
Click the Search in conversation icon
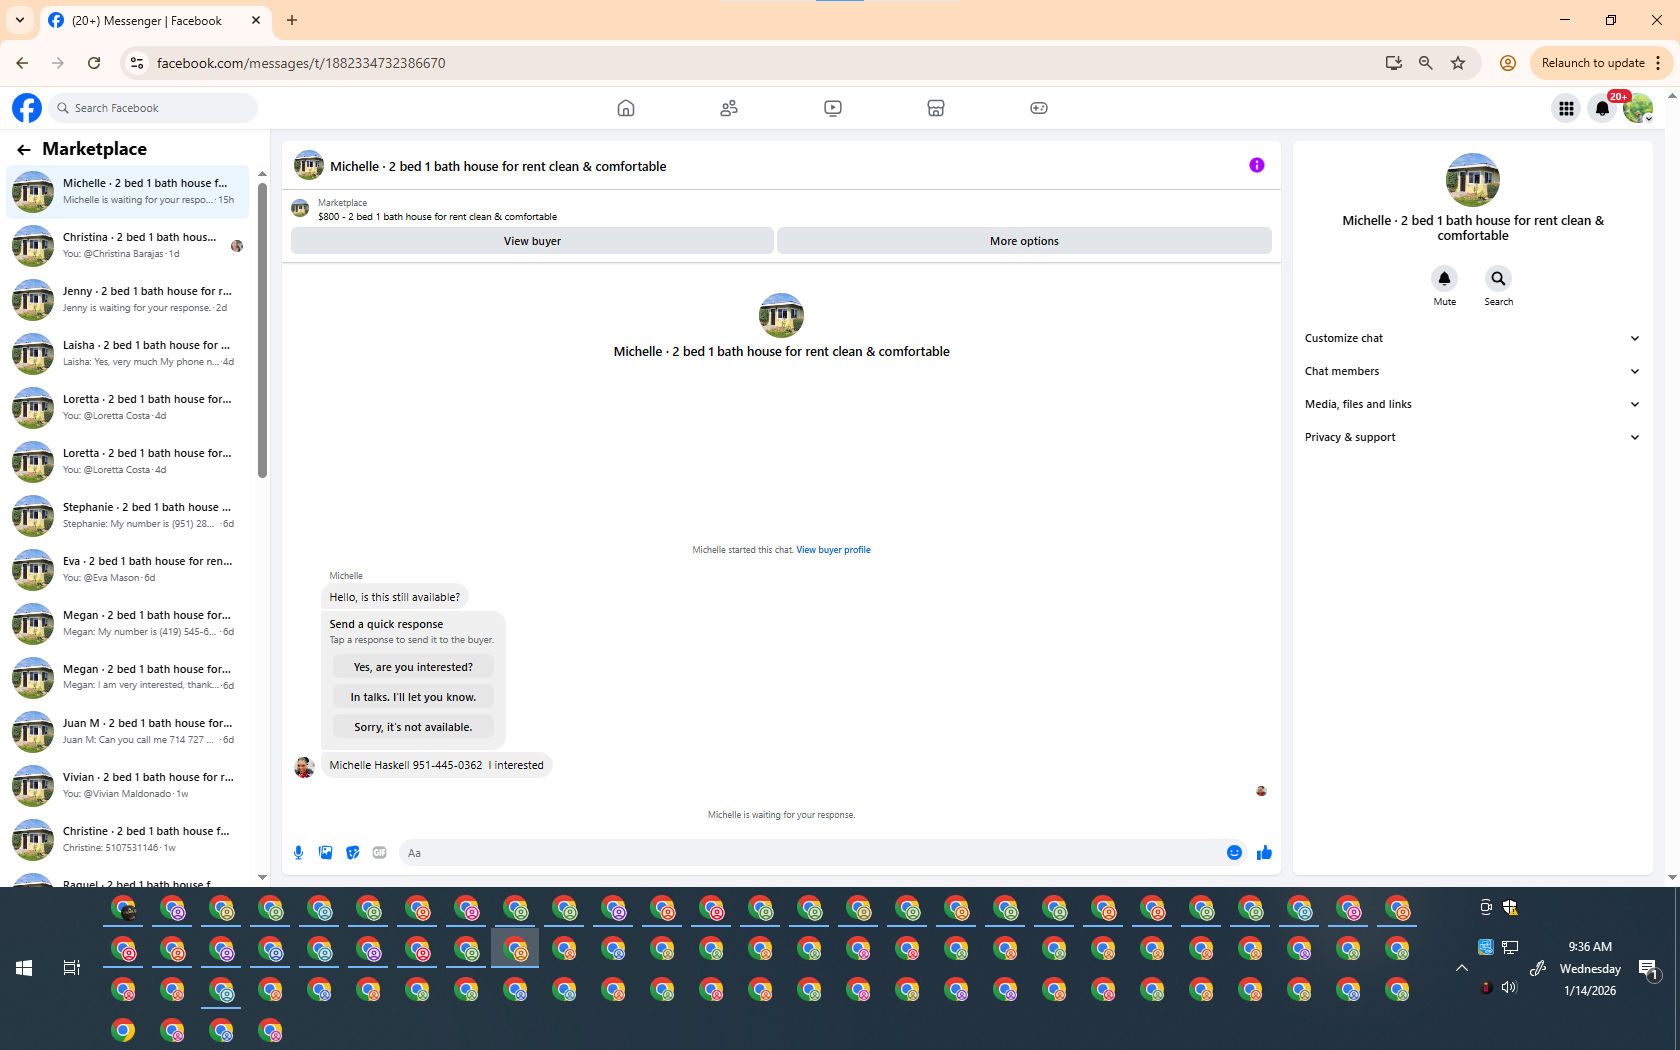click(x=1498, y=278)
